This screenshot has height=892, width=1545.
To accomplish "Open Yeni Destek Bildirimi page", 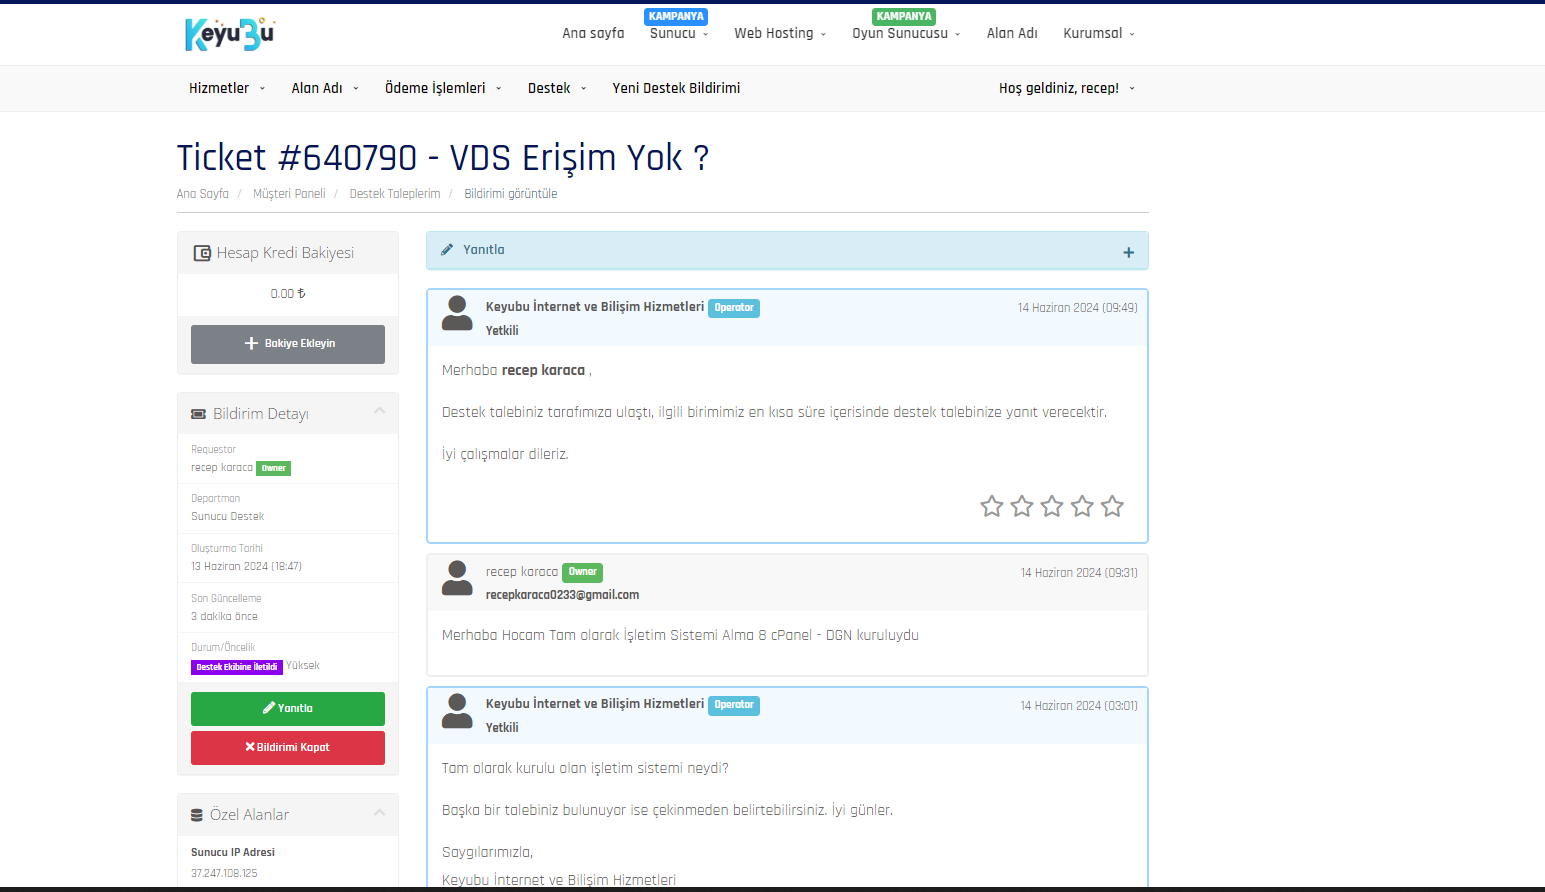I will click(x=676, y=88).
